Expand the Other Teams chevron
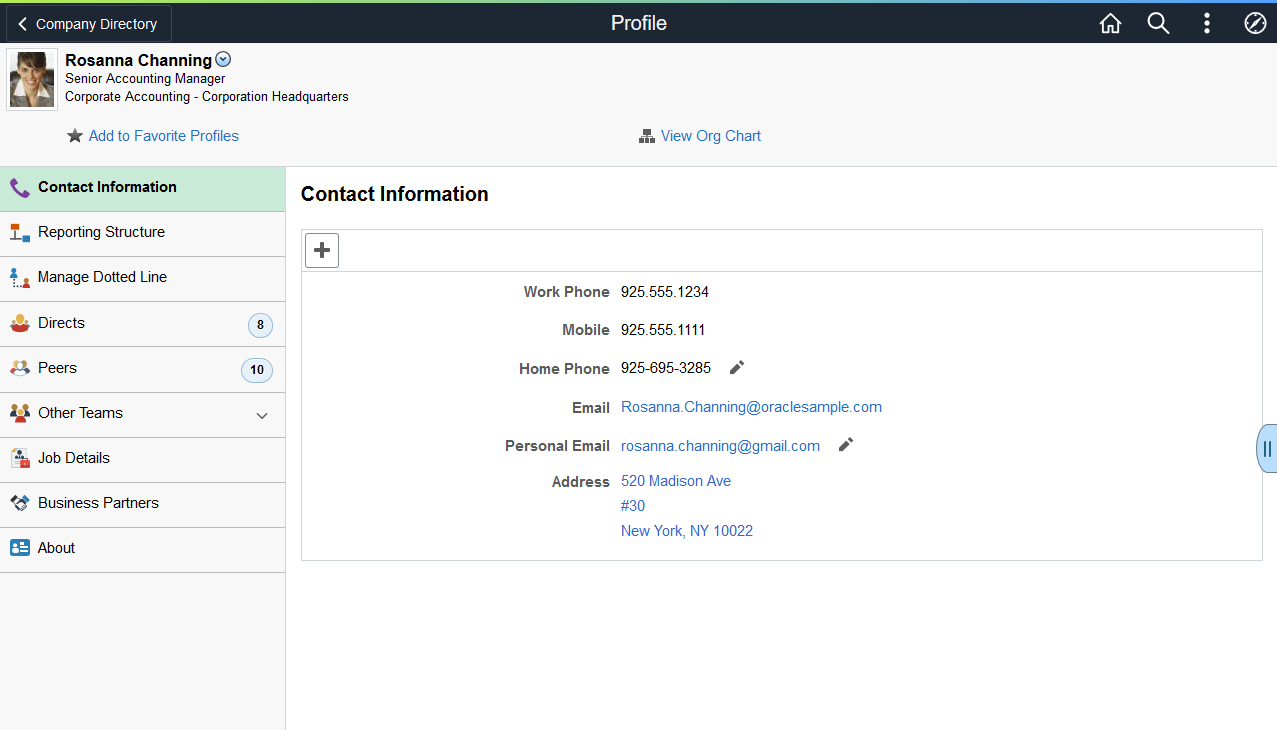1277x730 pixels. click(x=262, y=415)
